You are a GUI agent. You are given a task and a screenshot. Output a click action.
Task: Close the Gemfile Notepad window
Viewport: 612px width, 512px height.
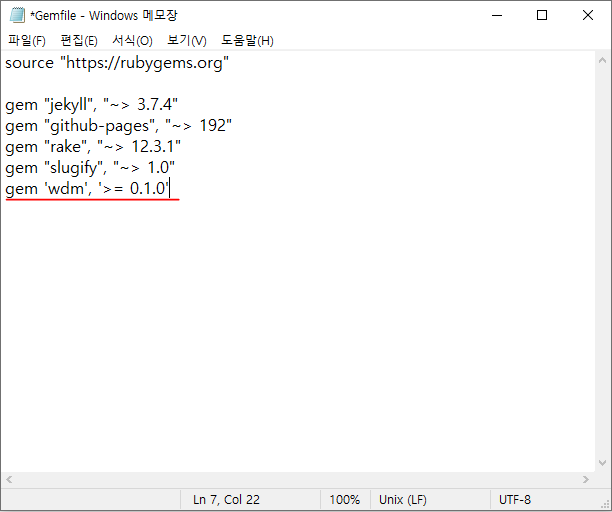(588, 16)
